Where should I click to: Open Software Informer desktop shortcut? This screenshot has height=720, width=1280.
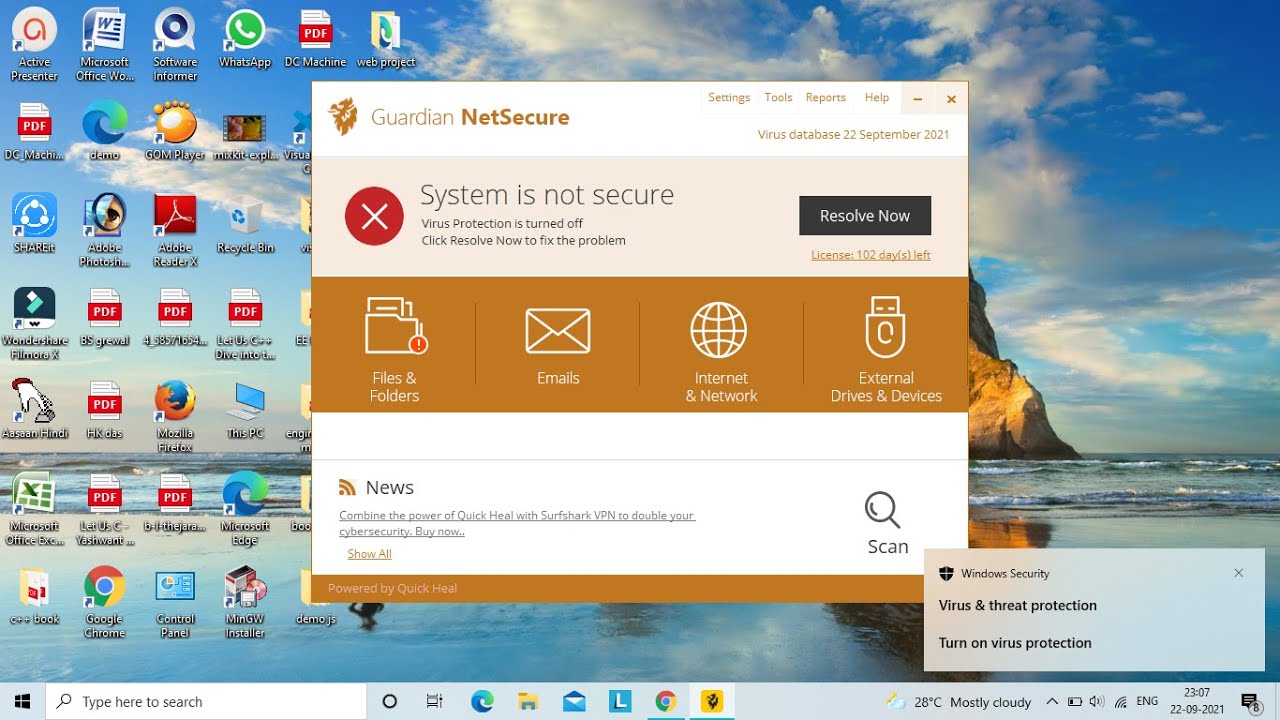click(175, 44)
